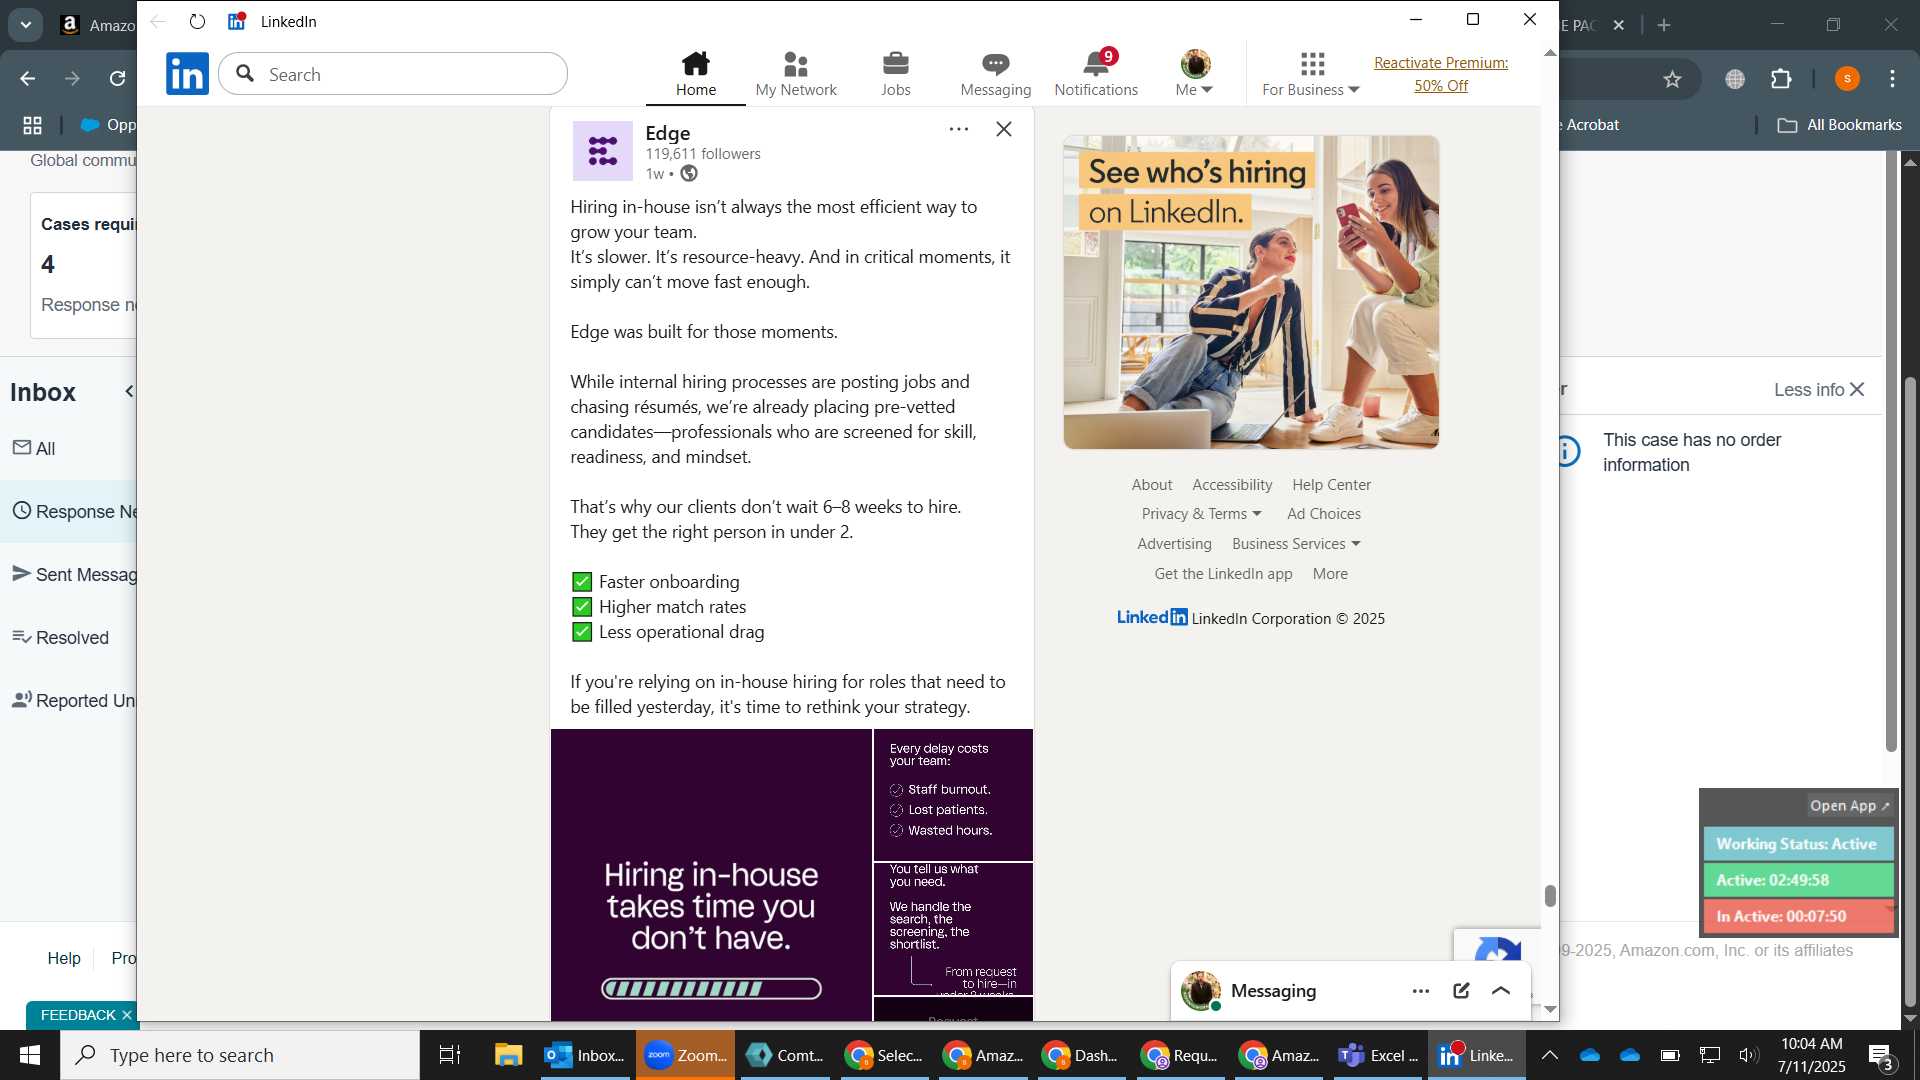
Task: Switch to Outlook Inbox on taskbar
Action: click(585, 1055)
